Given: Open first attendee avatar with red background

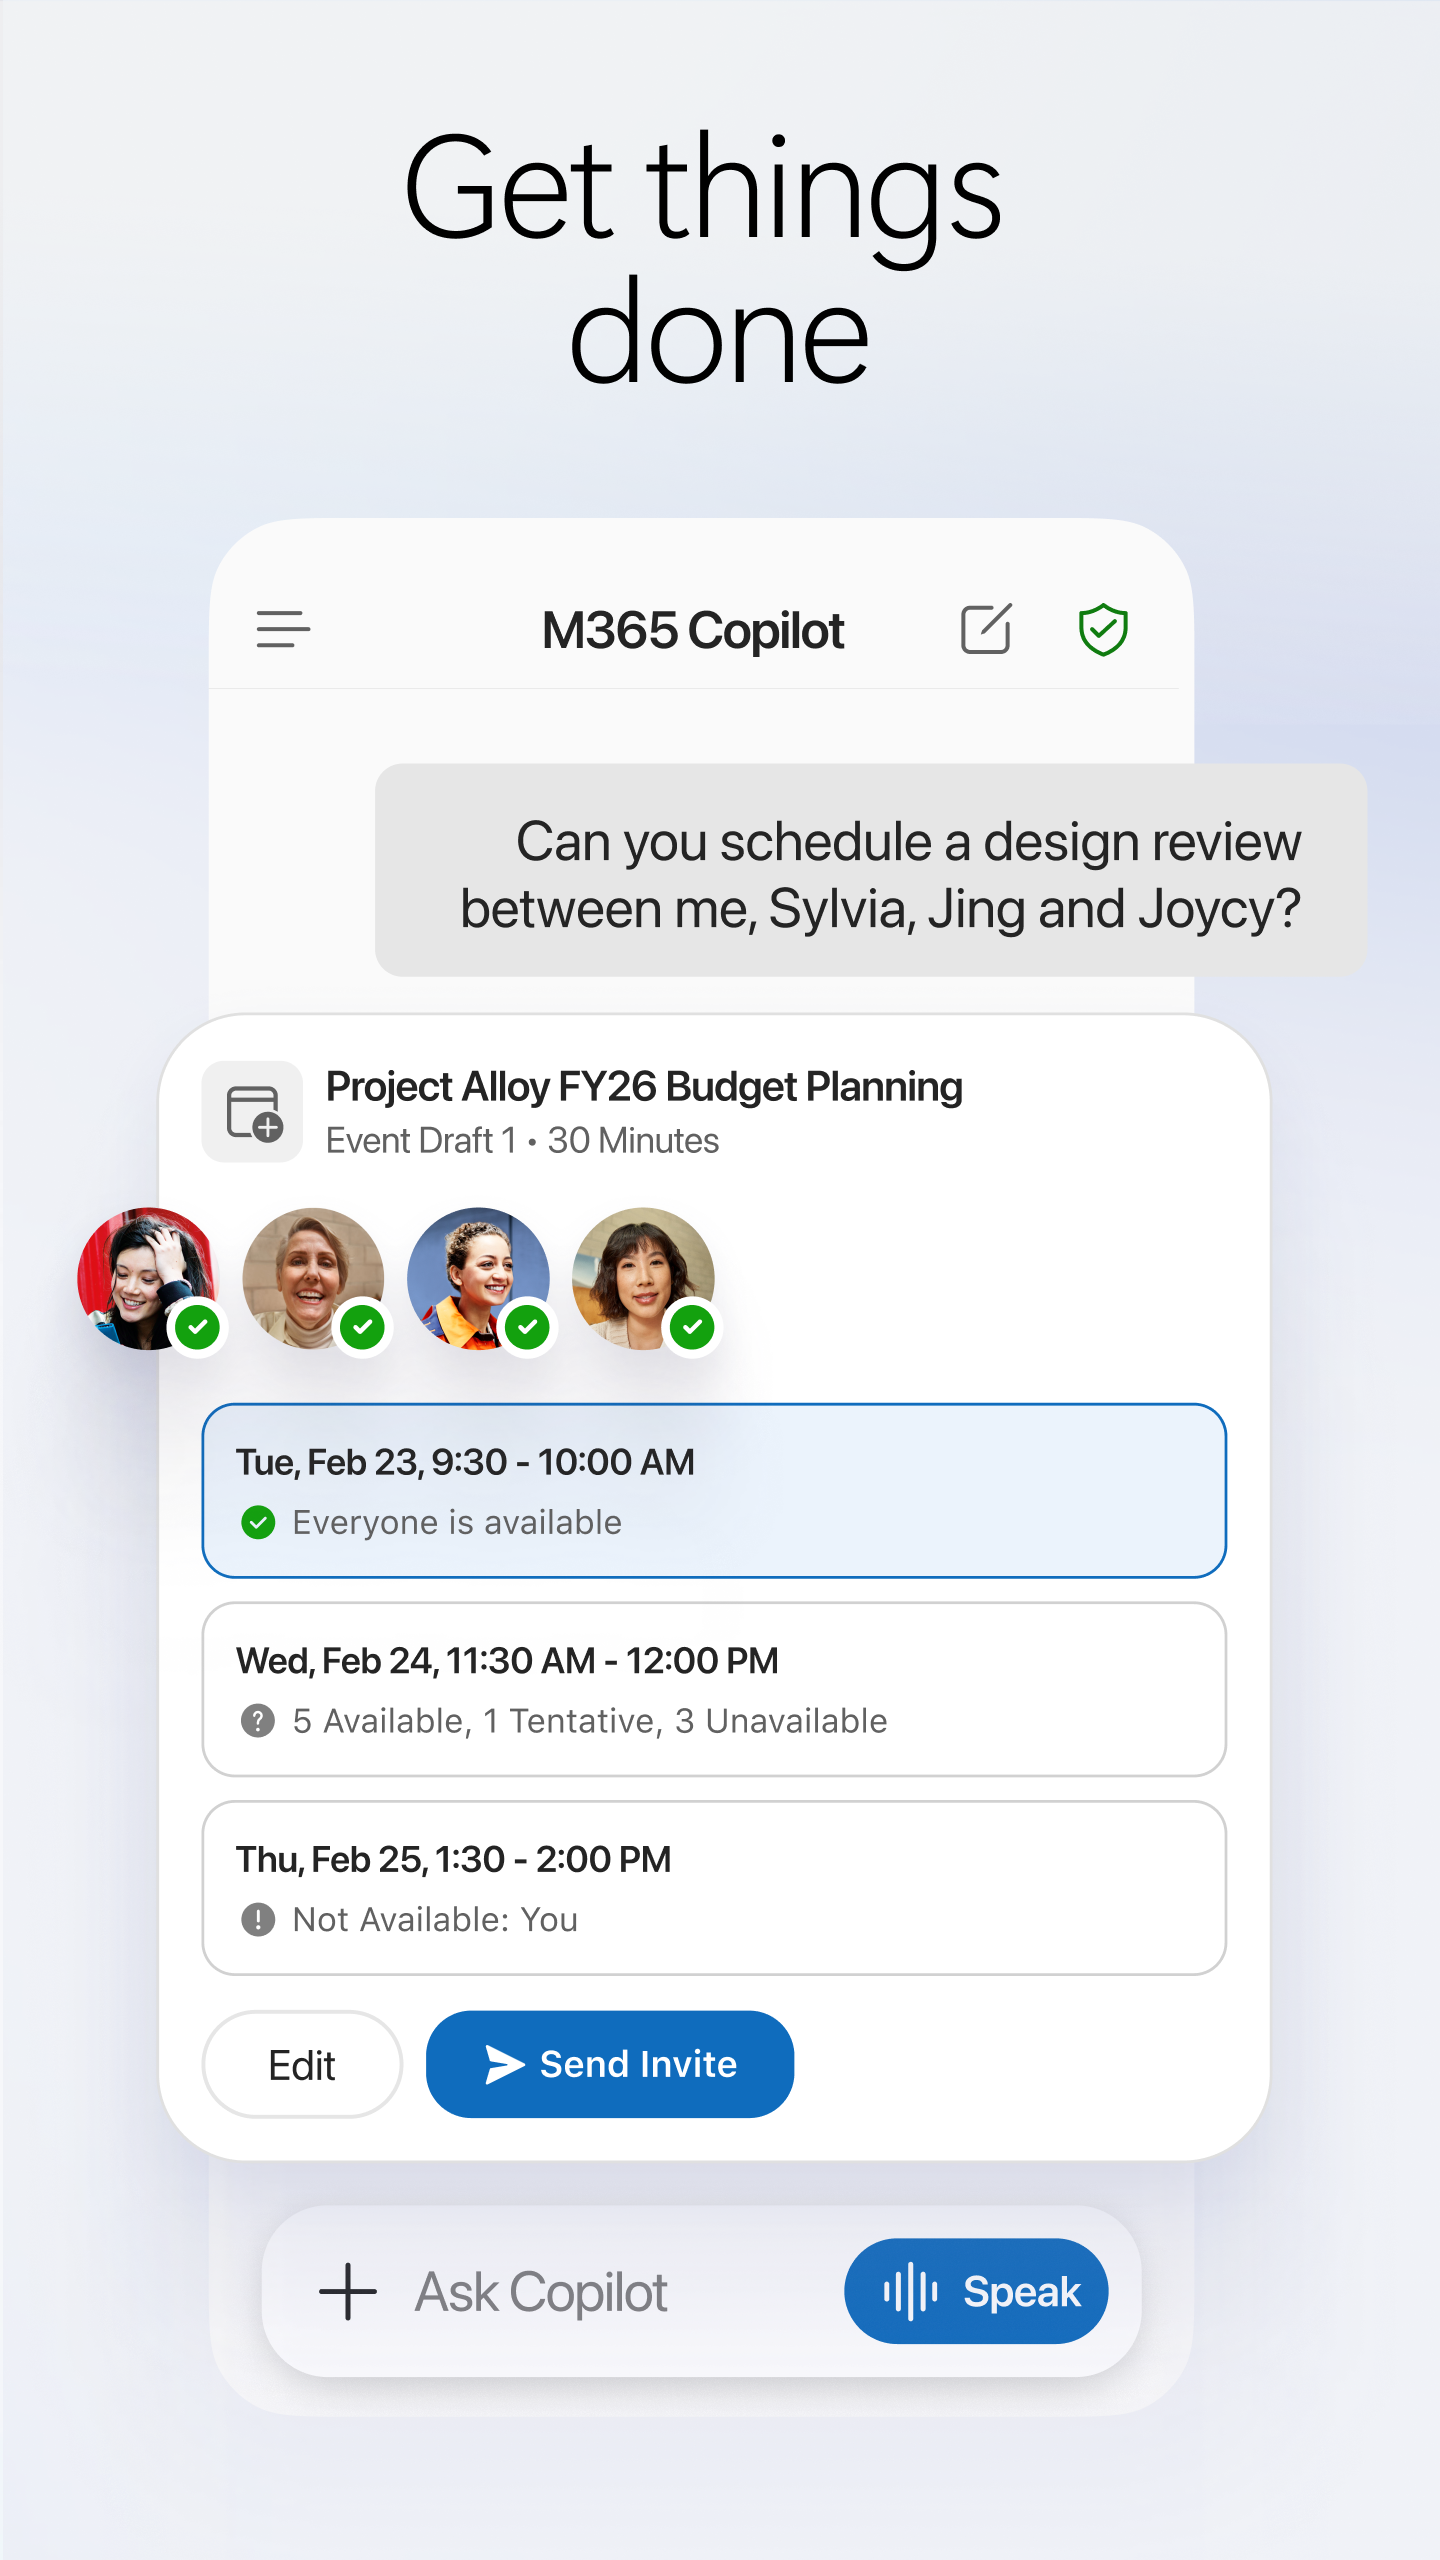Looking at the screenshot, I should (x=148, y=1279).
